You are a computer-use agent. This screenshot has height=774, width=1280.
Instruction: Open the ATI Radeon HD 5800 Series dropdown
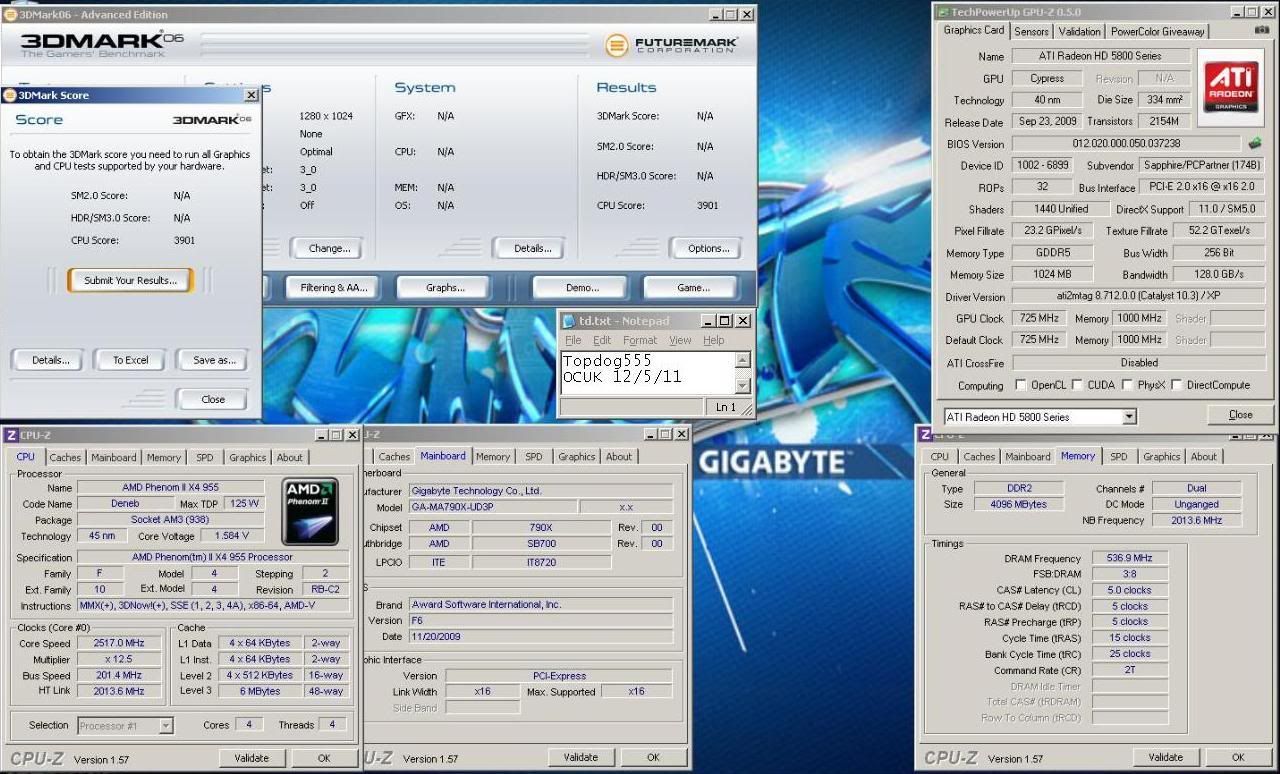(x=1129, y=417)
